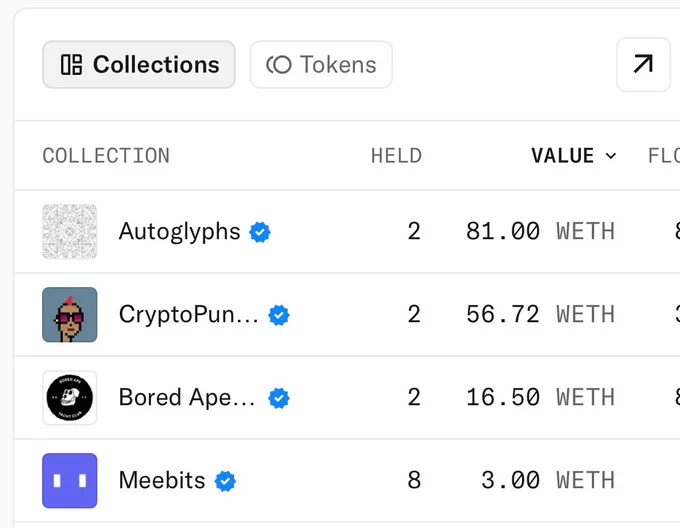Click the Bored Ape verified badge
Viewport: 680px width, 528px height.
[x=279, y=398]
